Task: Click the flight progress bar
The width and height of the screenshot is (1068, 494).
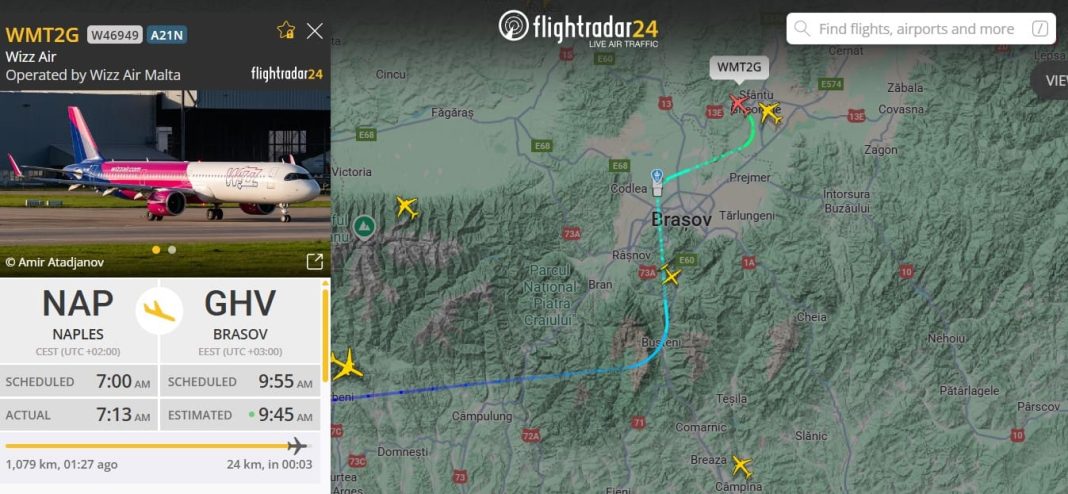Action: (x=156, y=446)
